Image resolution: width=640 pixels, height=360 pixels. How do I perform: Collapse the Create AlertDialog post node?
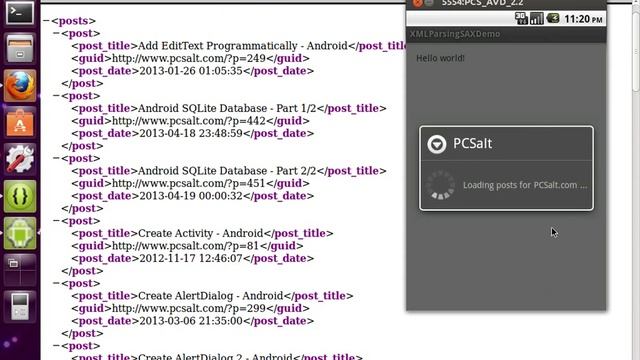[x=56, y=283]
